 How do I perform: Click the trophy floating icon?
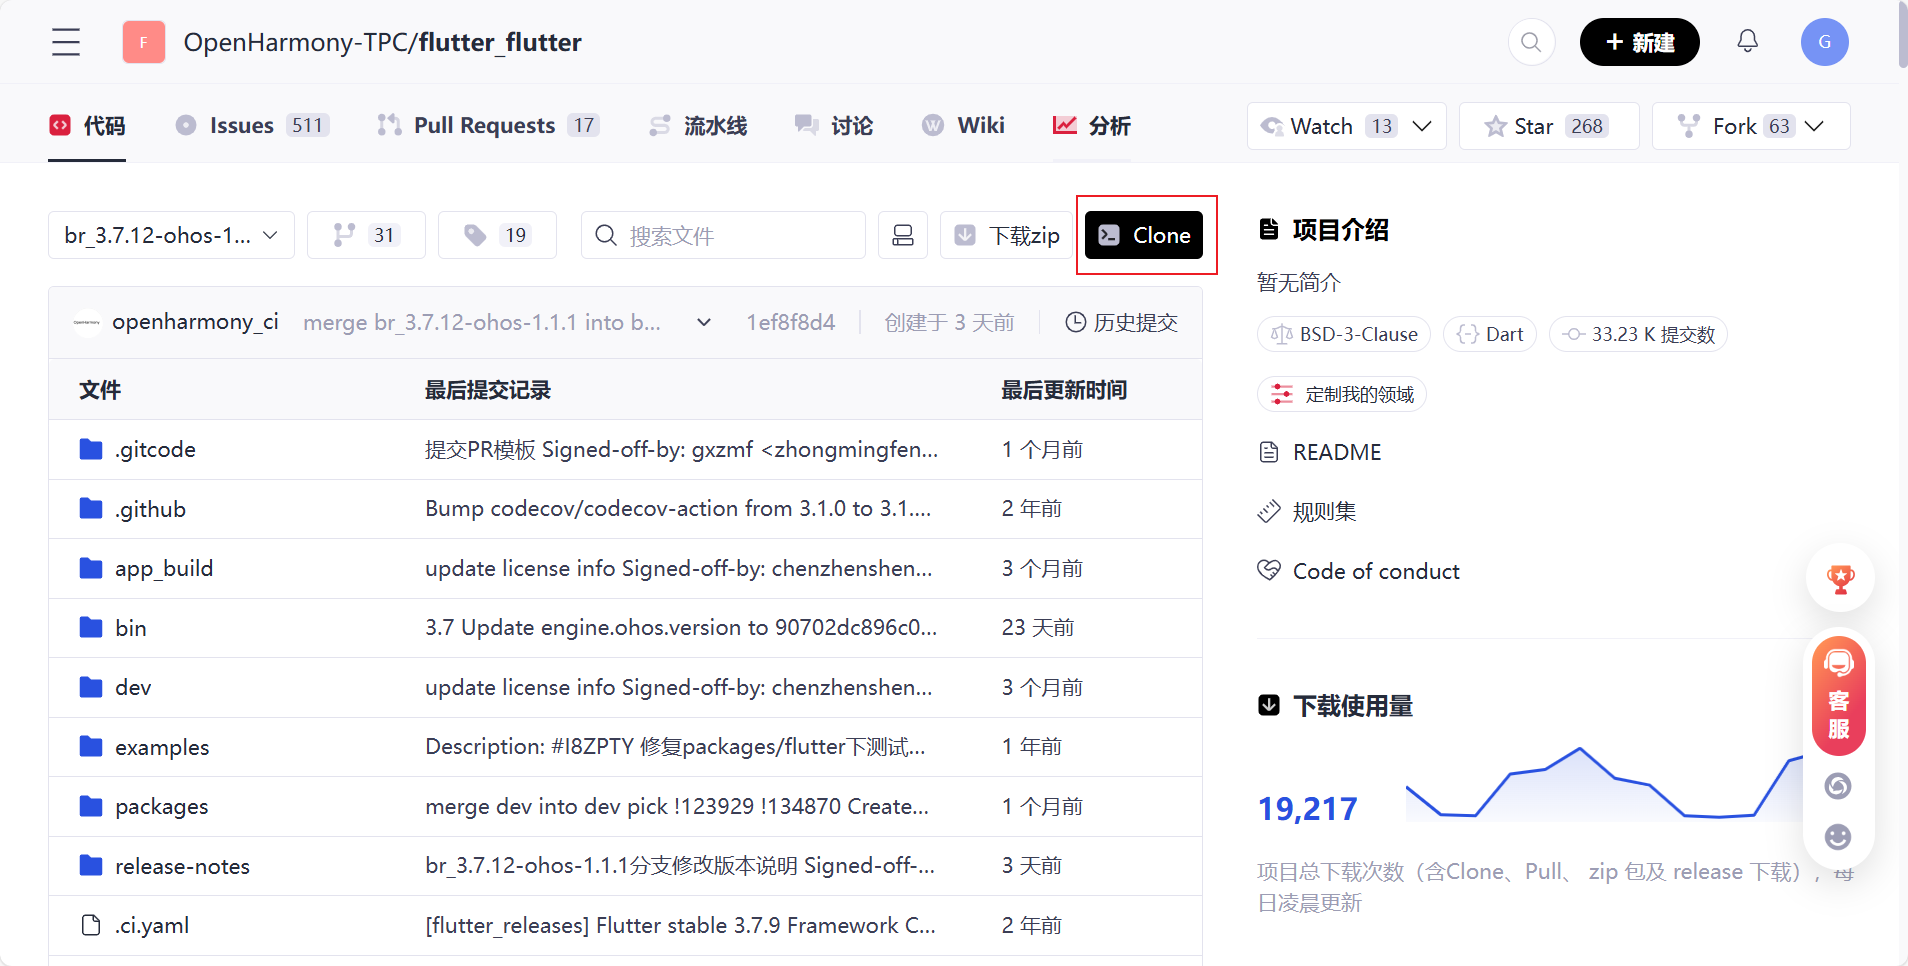pyautogui.click(x=1840, y=578)
